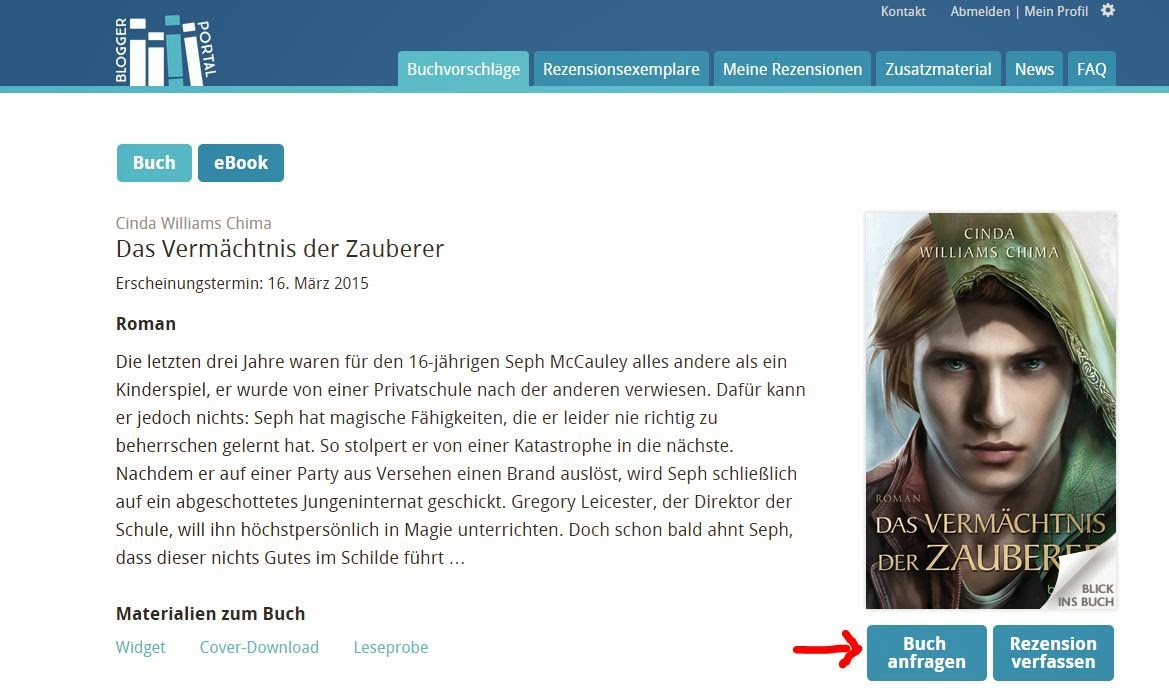Screen dimensions: 1169x691
Task: Open the Leseprobe link
Action: click(391, 647)
